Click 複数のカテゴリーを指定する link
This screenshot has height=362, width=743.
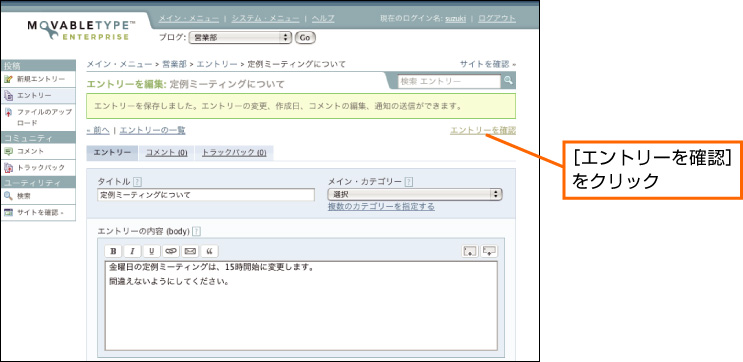(381, 207)
